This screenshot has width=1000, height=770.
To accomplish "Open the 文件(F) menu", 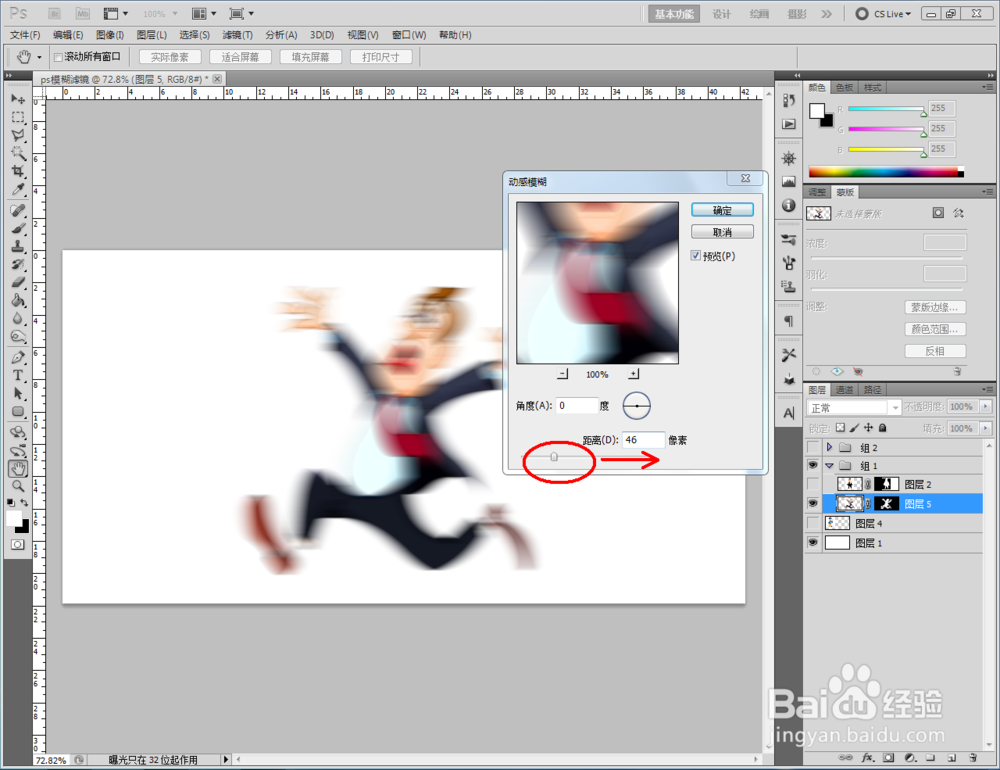I will tap(25, 35).
